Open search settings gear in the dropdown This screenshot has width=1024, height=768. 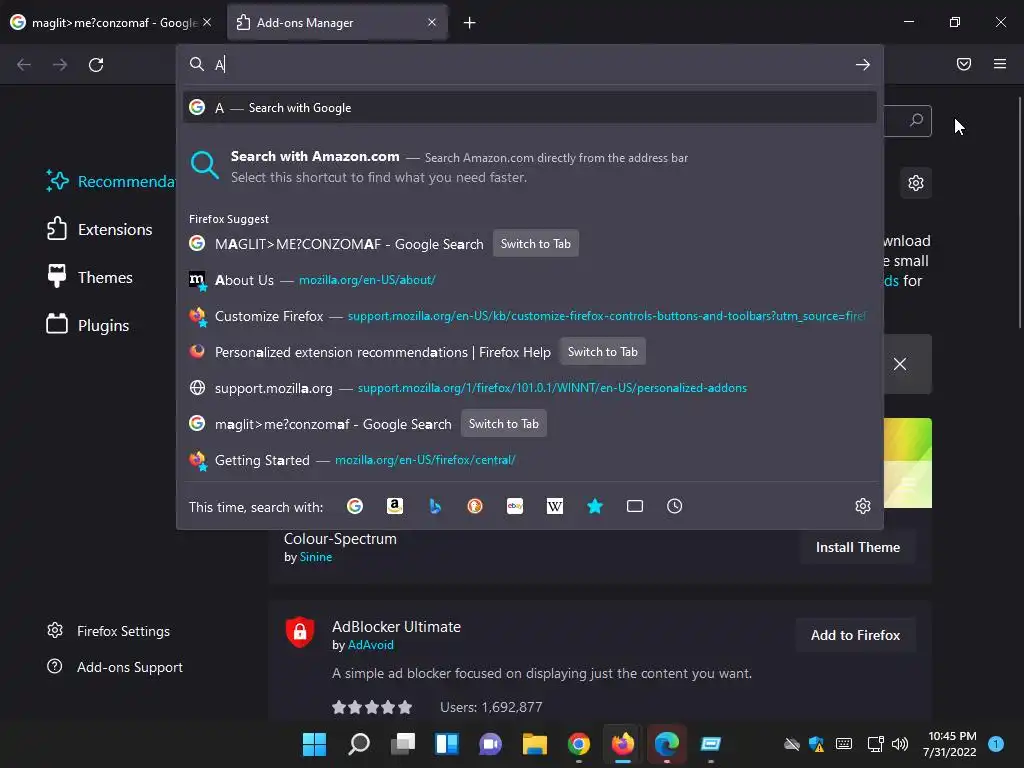[863, 506]
